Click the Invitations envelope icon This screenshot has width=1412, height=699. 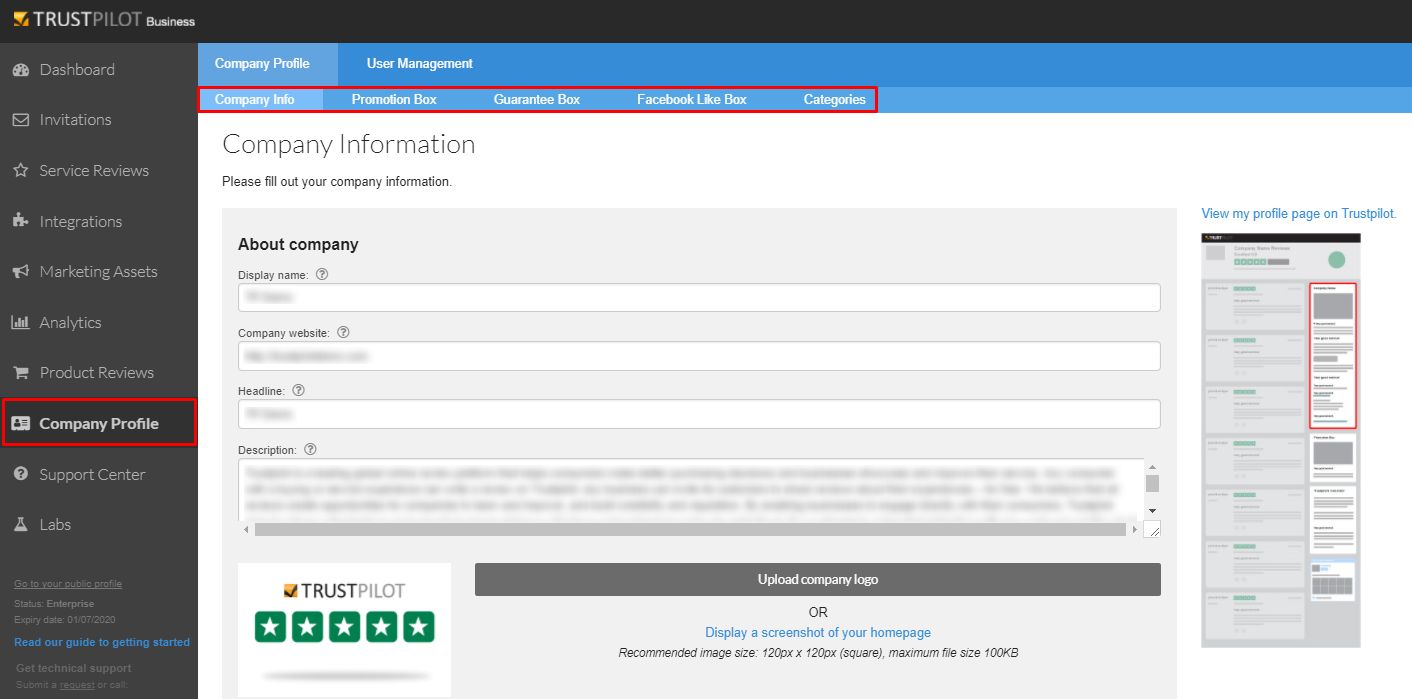click(x=21, y=120)
